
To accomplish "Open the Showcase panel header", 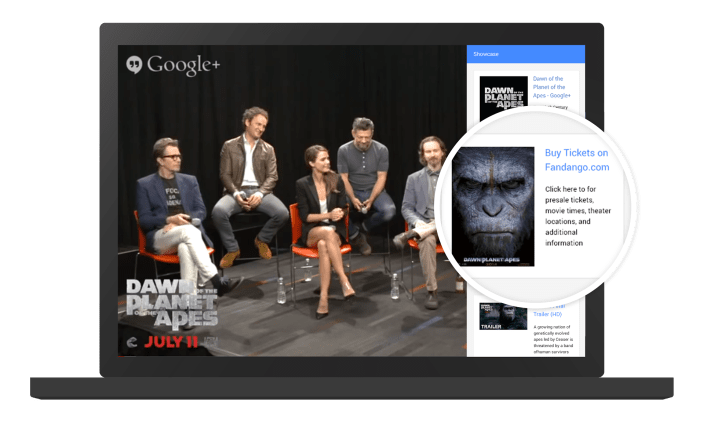I will pos(525,54).
